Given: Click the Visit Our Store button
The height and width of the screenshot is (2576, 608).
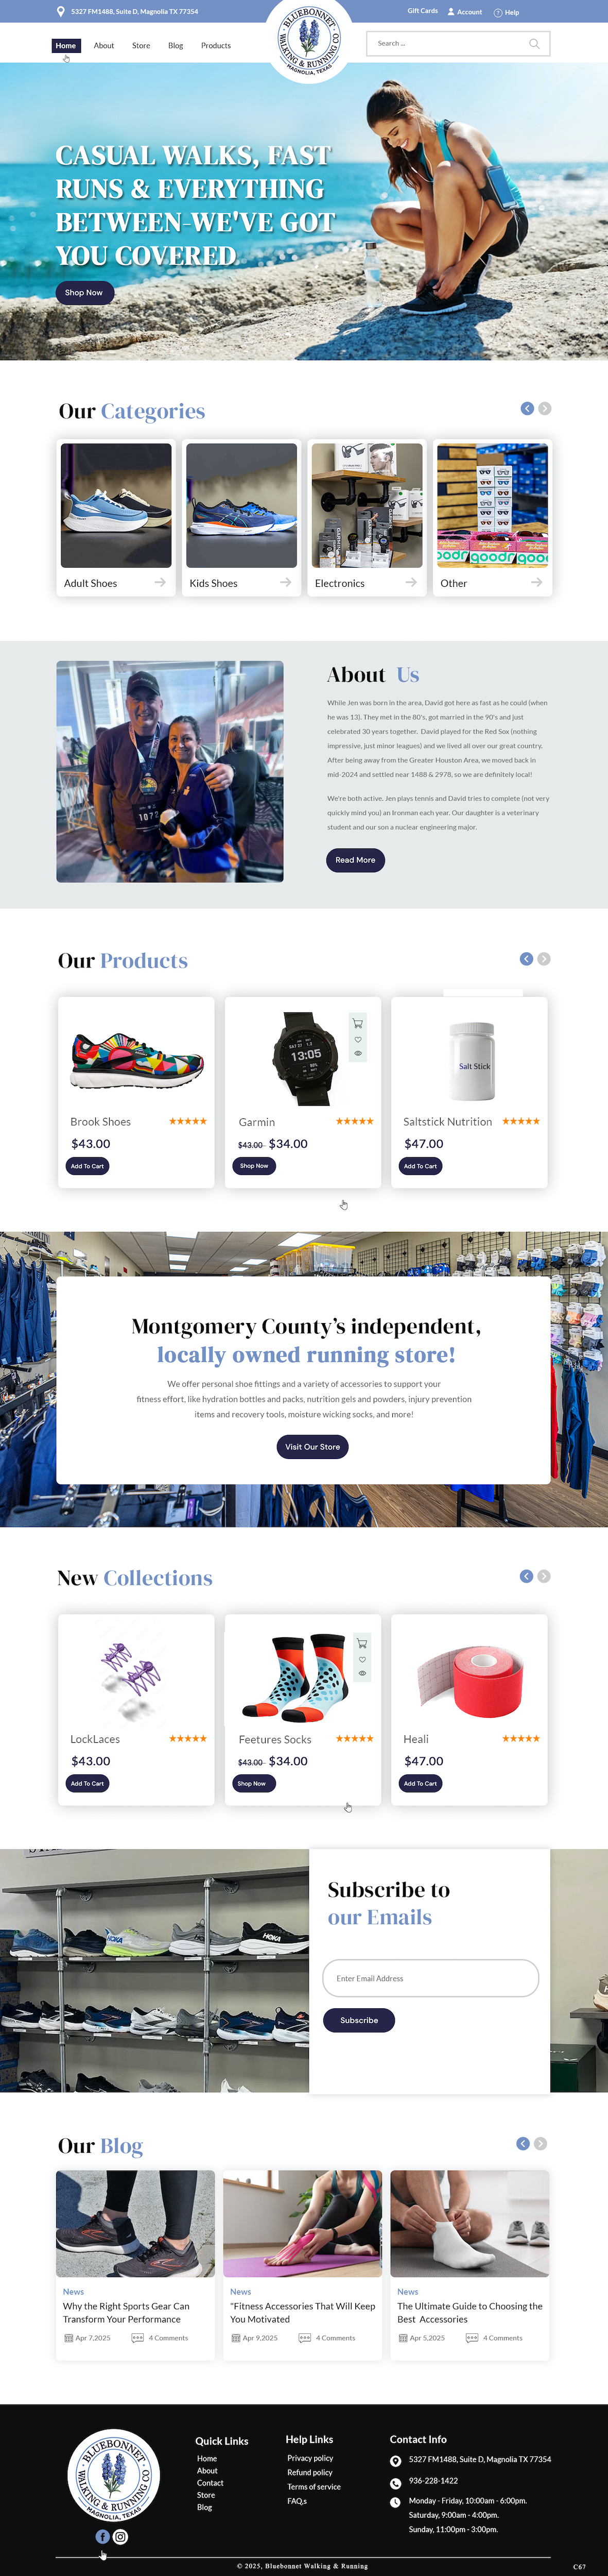Looking at the screenshot, I should tap(312, 1446).
